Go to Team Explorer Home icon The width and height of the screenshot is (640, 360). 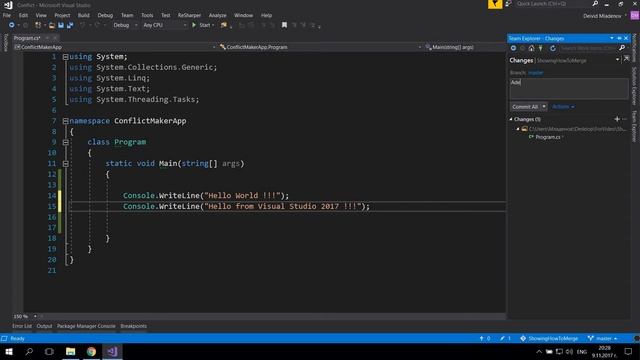(531, 48)
